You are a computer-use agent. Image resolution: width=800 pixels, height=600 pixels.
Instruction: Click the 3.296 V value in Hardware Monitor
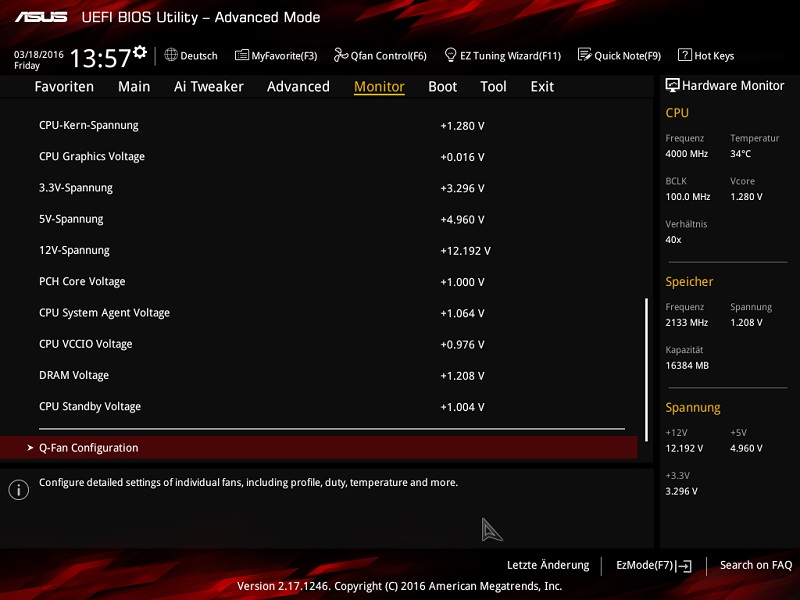pyautogui.click(x=681, y=491)
